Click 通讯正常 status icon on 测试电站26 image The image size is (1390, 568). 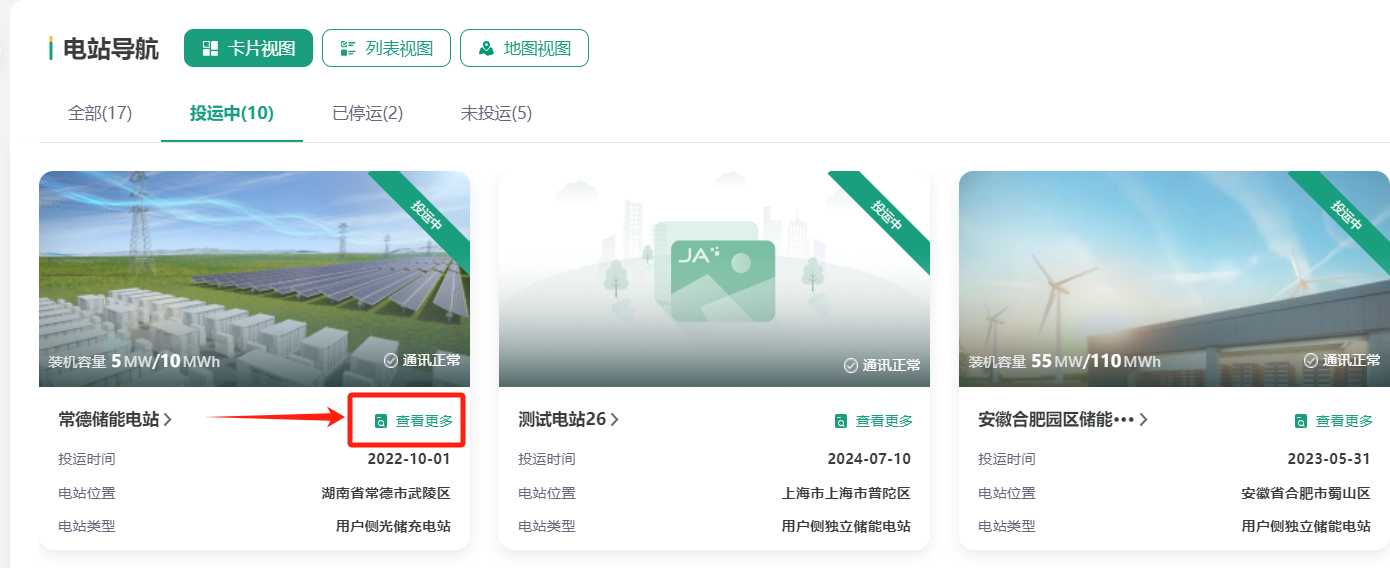851,366
